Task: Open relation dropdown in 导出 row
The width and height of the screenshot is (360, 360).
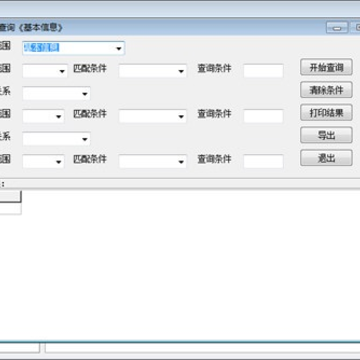Action: (56, 139)
